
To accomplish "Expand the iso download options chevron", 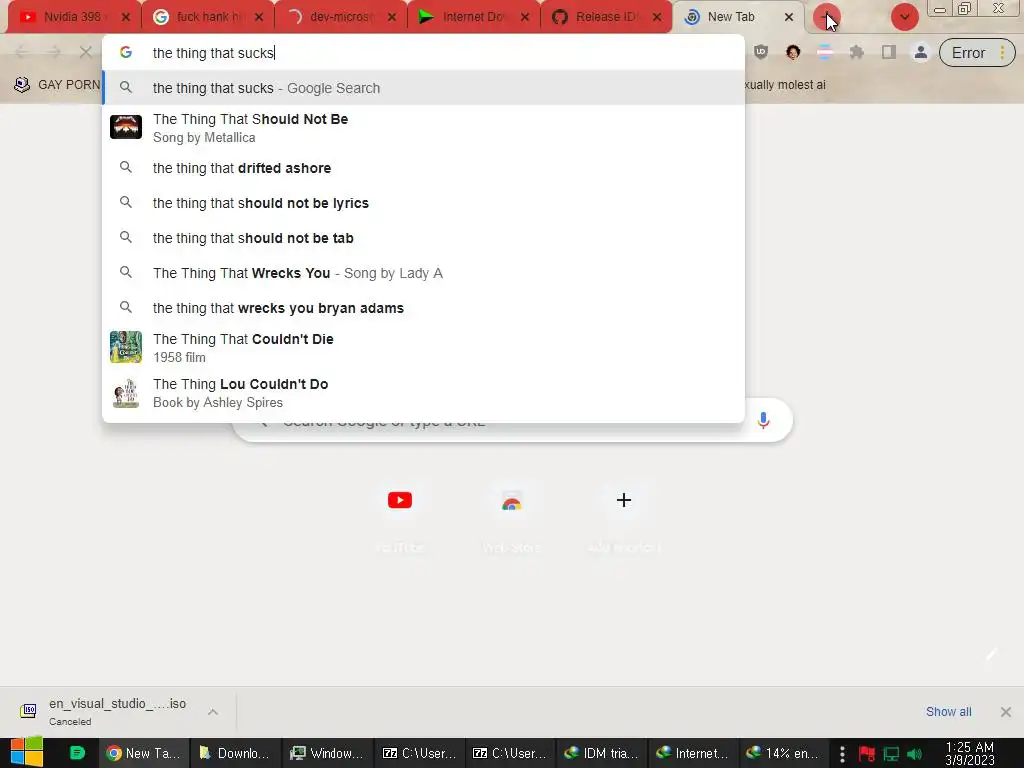I will [213, 711].
